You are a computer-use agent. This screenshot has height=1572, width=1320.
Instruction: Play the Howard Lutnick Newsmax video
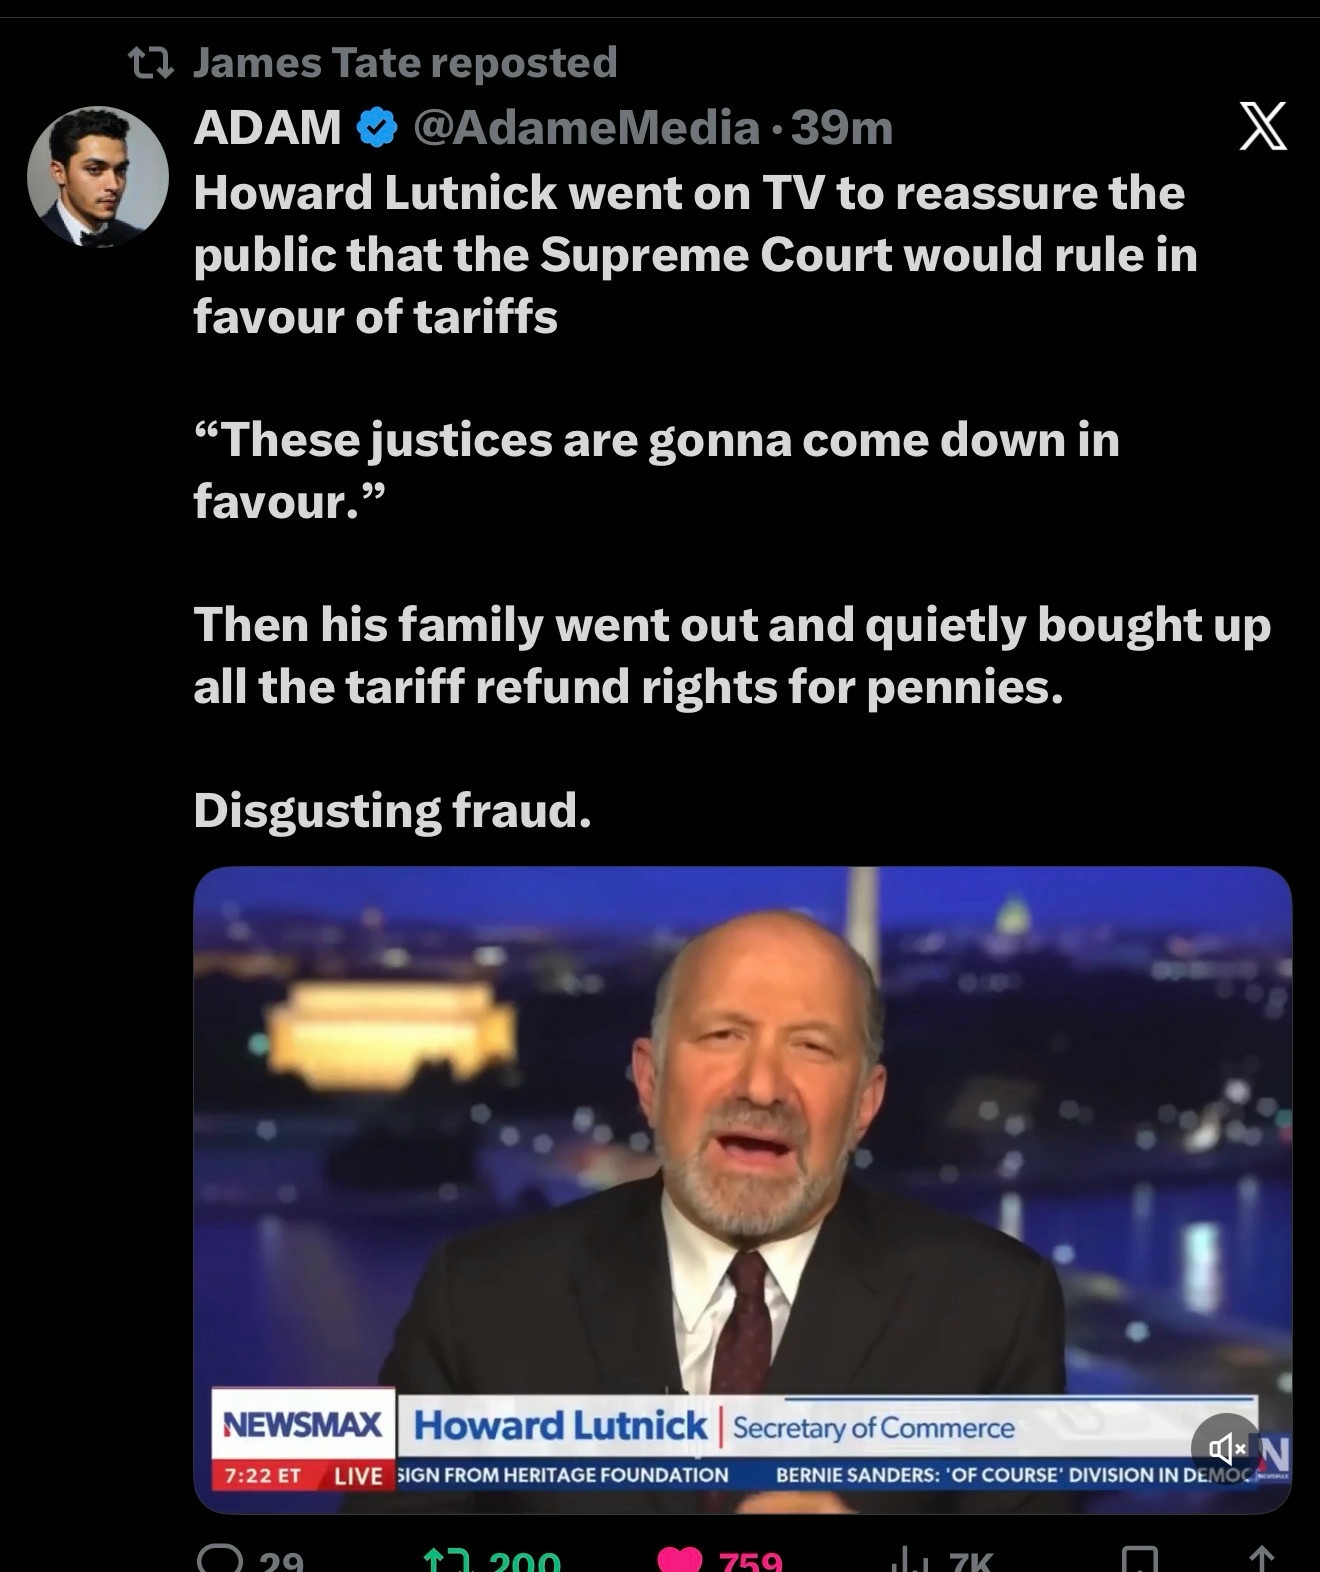click(x=742, y=1189)
